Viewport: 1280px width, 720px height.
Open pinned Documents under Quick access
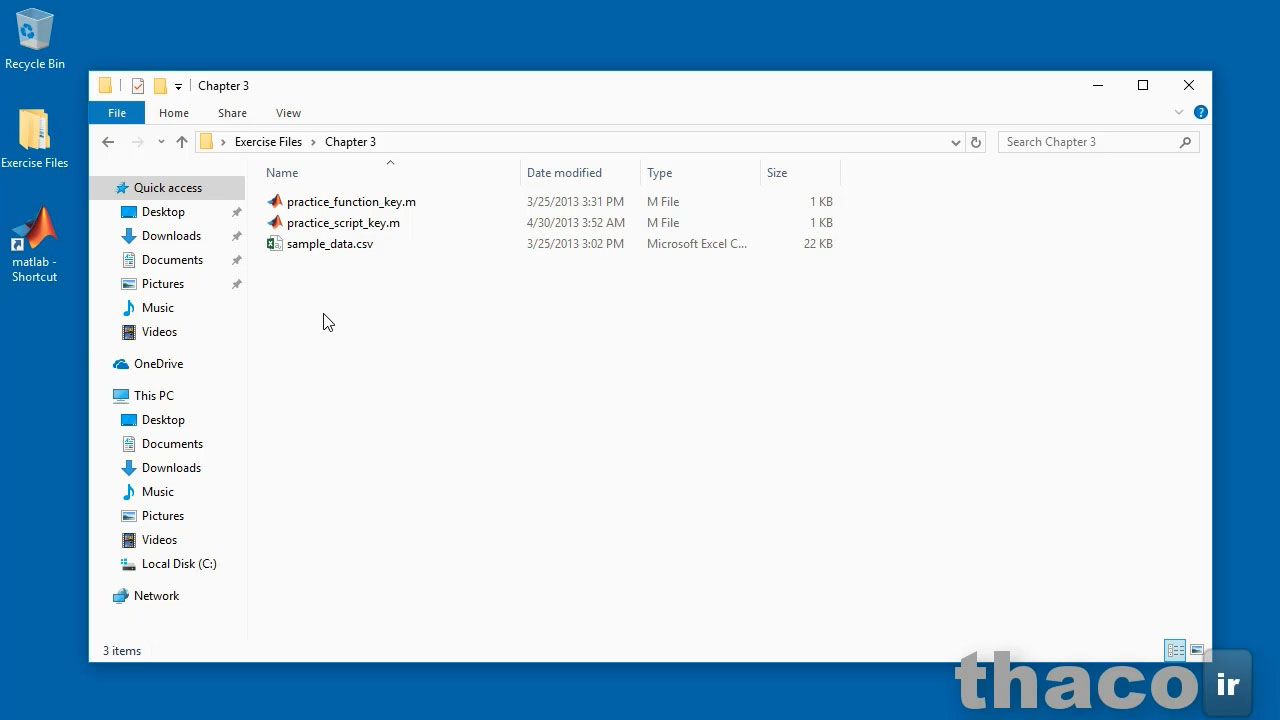coord(172,260)
